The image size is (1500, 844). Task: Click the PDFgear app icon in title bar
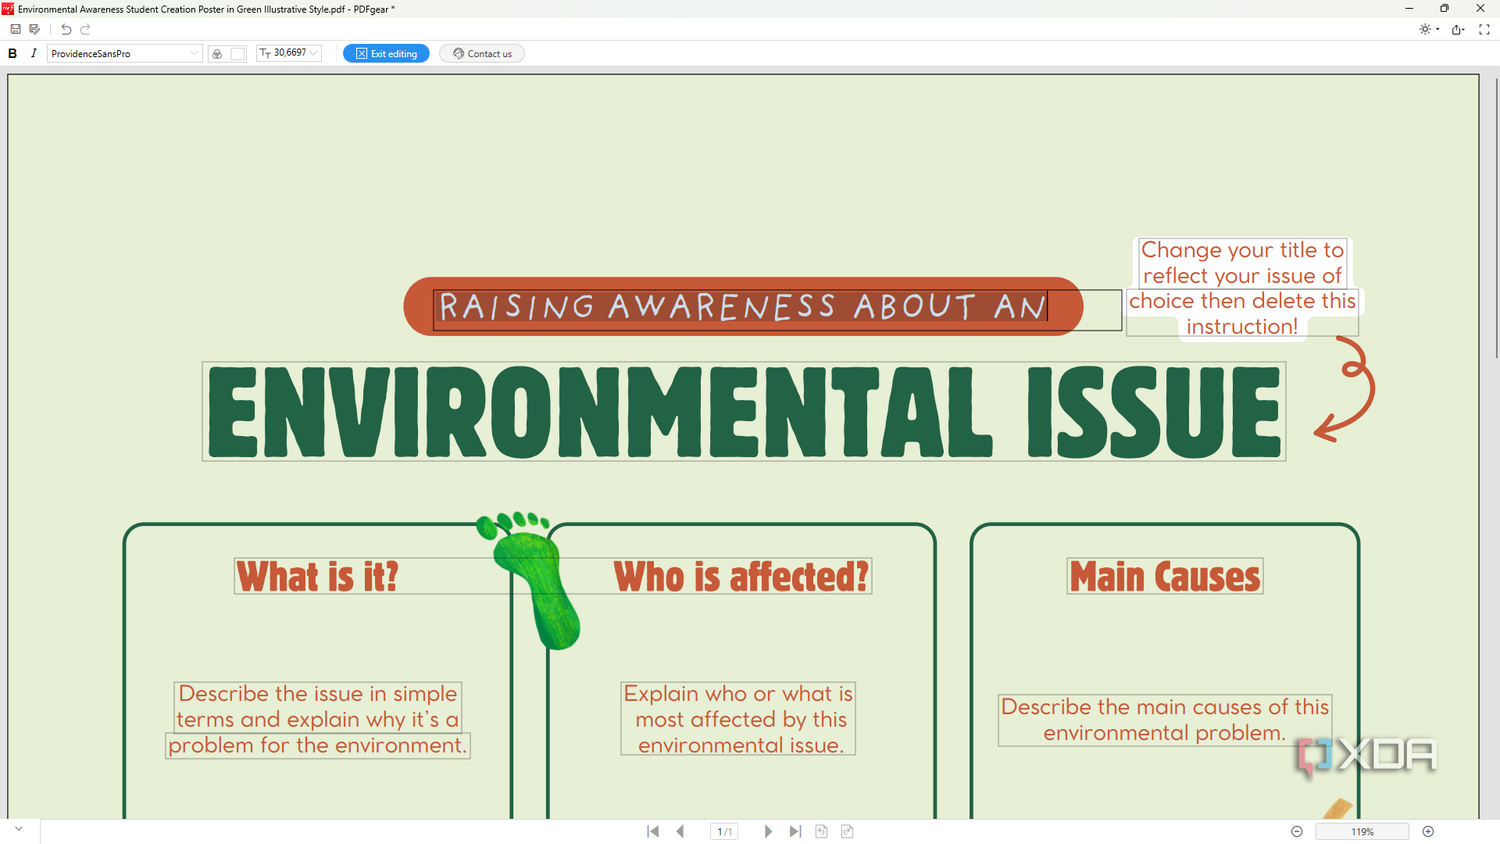click(8, 9)
